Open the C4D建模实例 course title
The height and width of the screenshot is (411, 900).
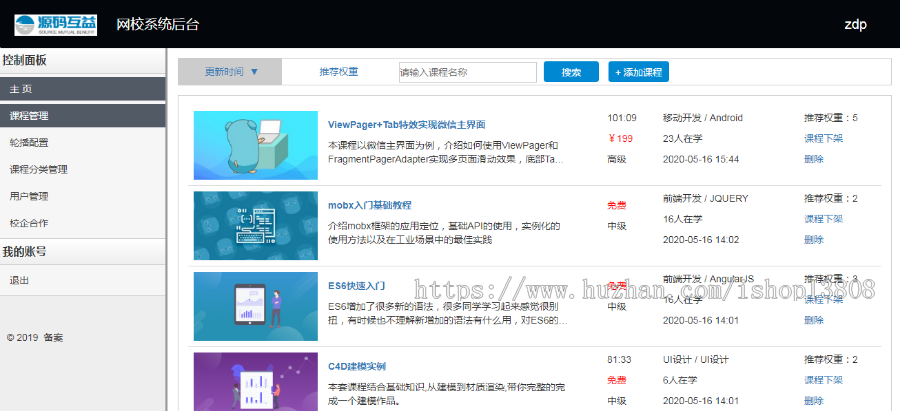[x=356, y=366]
